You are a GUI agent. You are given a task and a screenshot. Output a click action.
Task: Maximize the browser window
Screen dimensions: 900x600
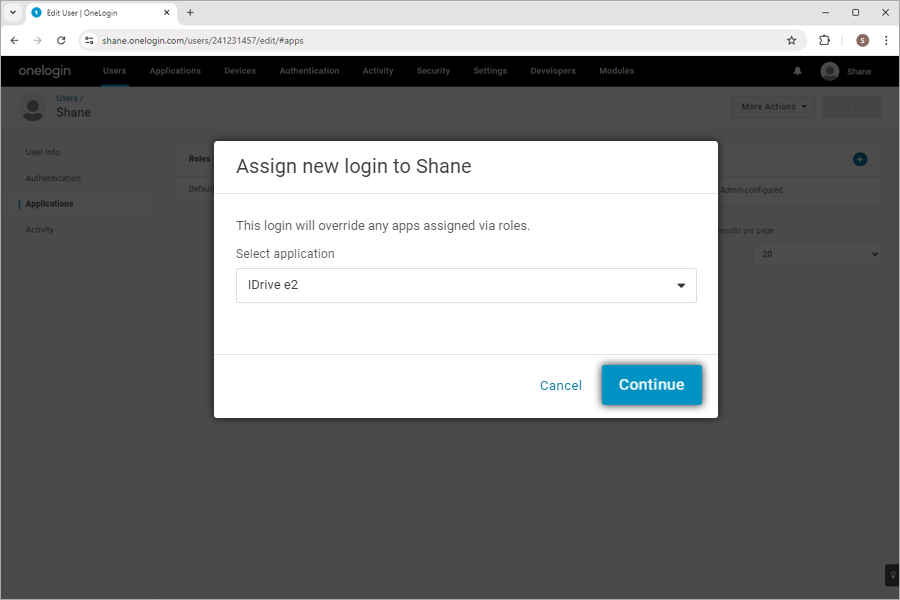coord(855,13)
